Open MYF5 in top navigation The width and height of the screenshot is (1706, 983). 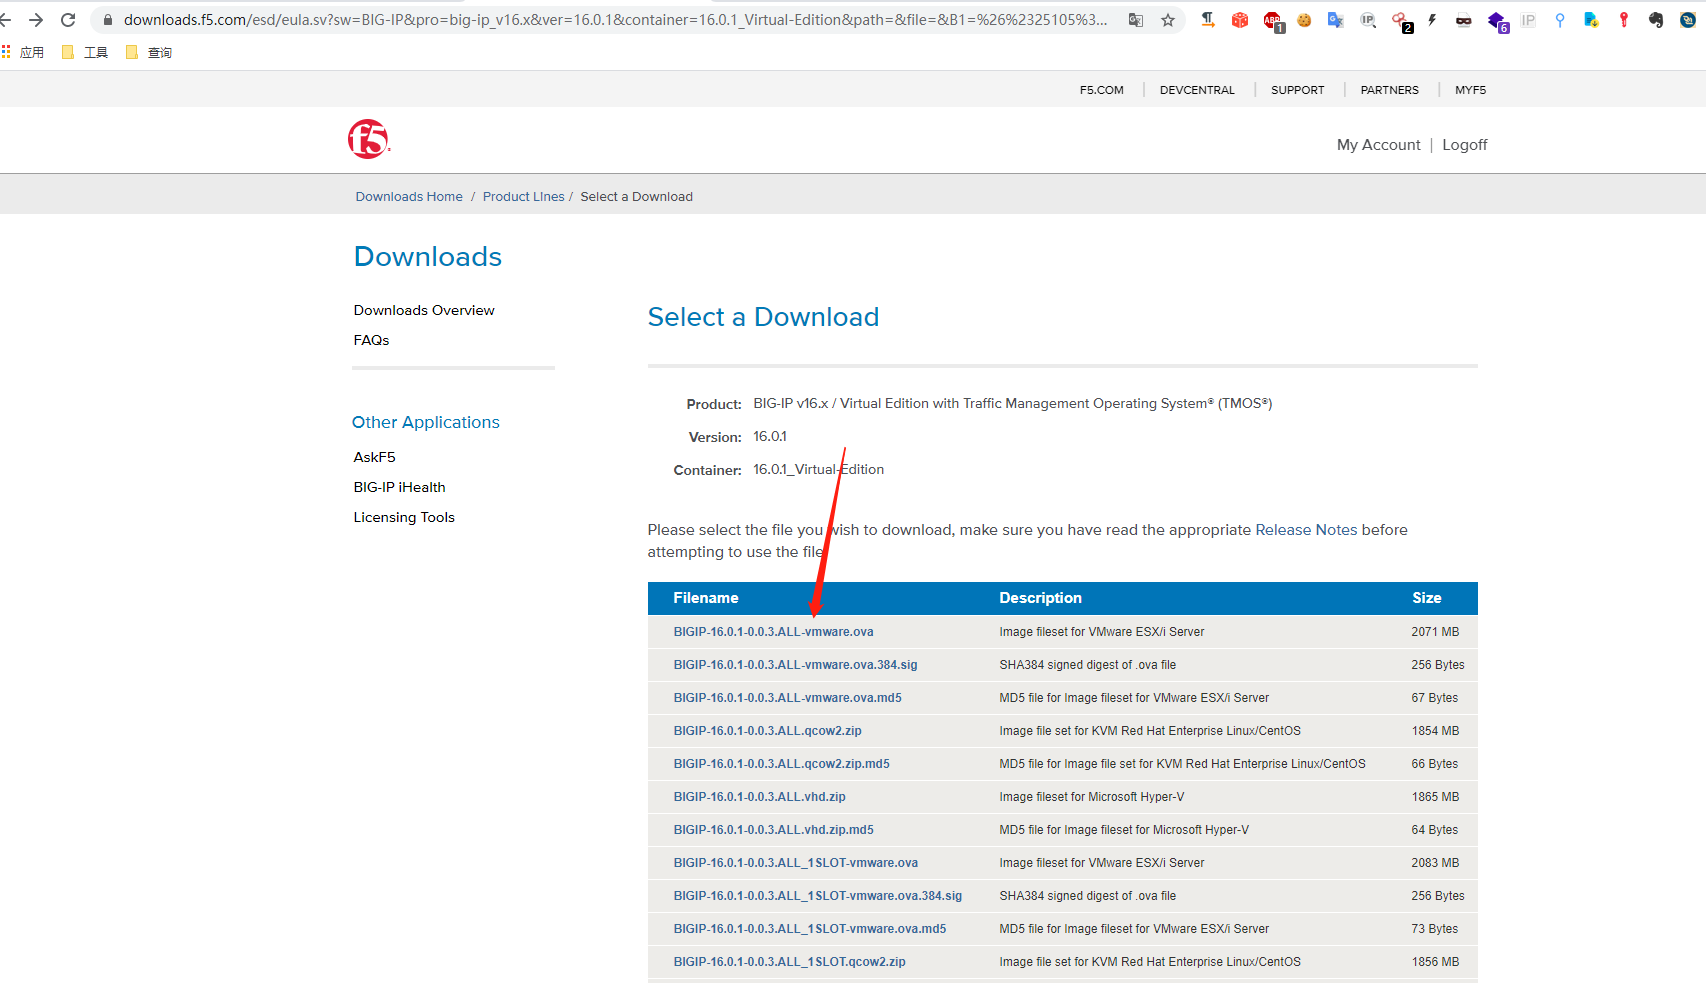tap(1470, 90)
